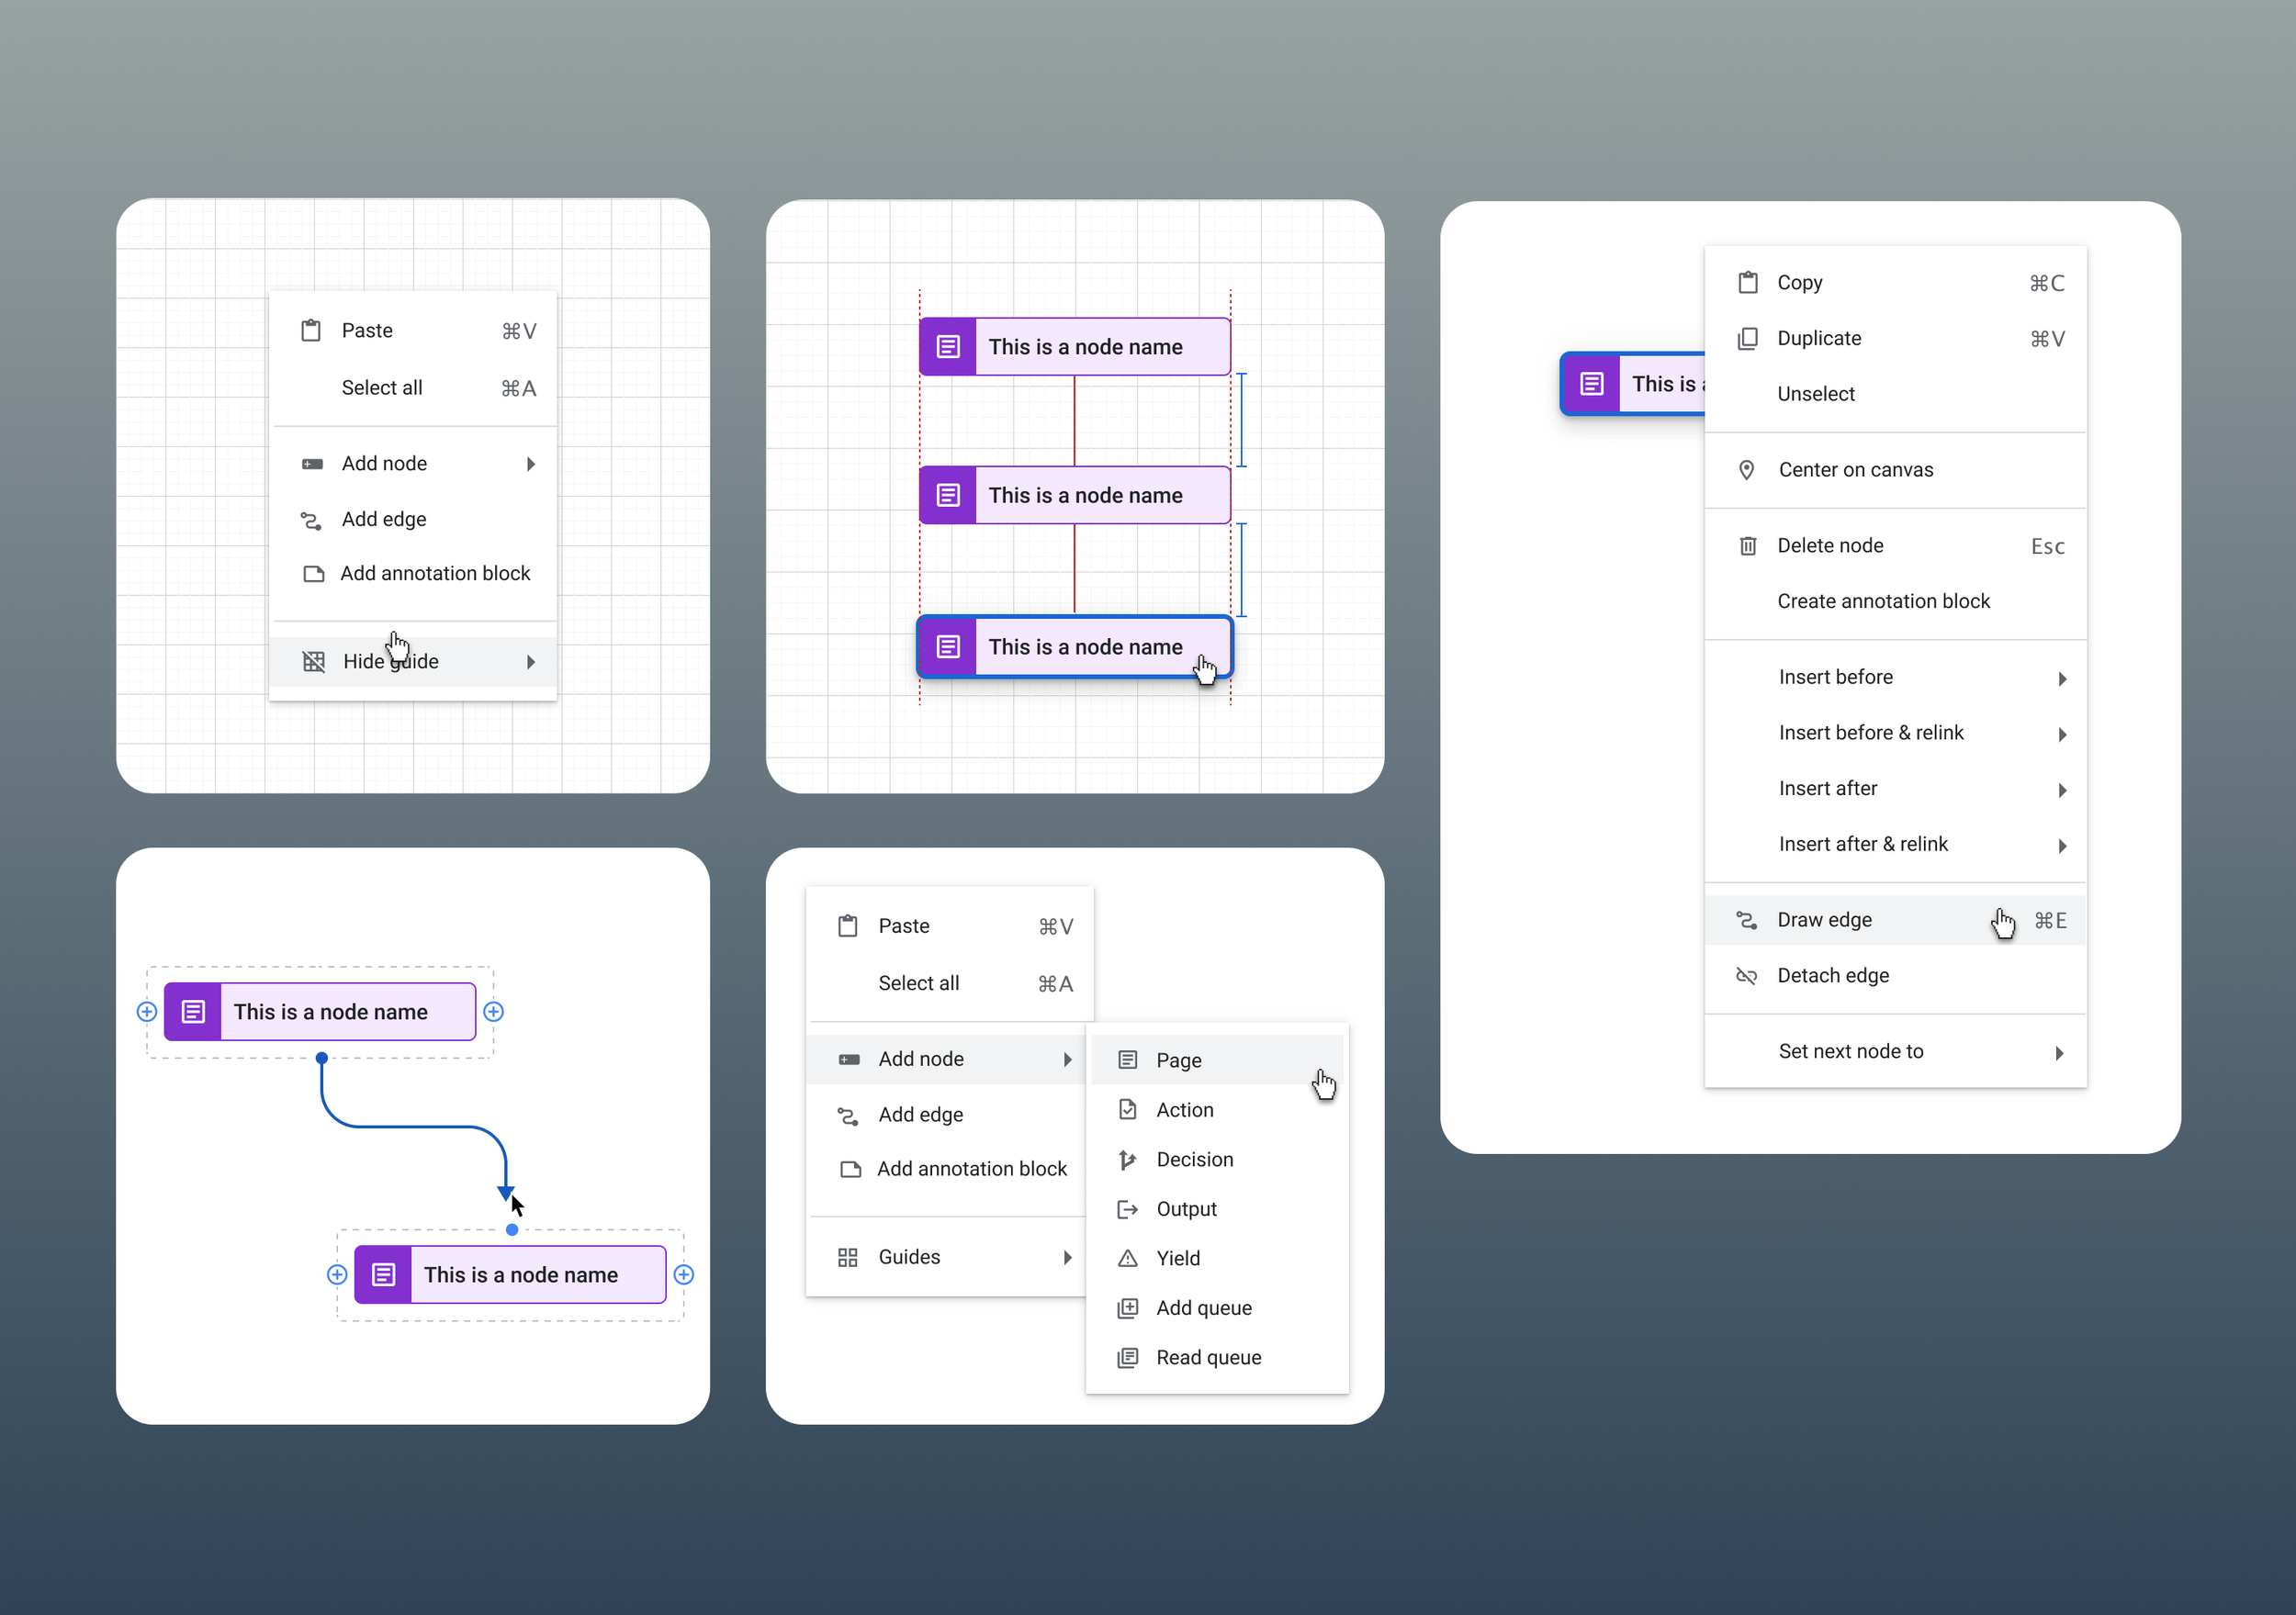Click Create annotation block entry
Viewport: 2296px width, 1615px height.
pos(1883,601)
